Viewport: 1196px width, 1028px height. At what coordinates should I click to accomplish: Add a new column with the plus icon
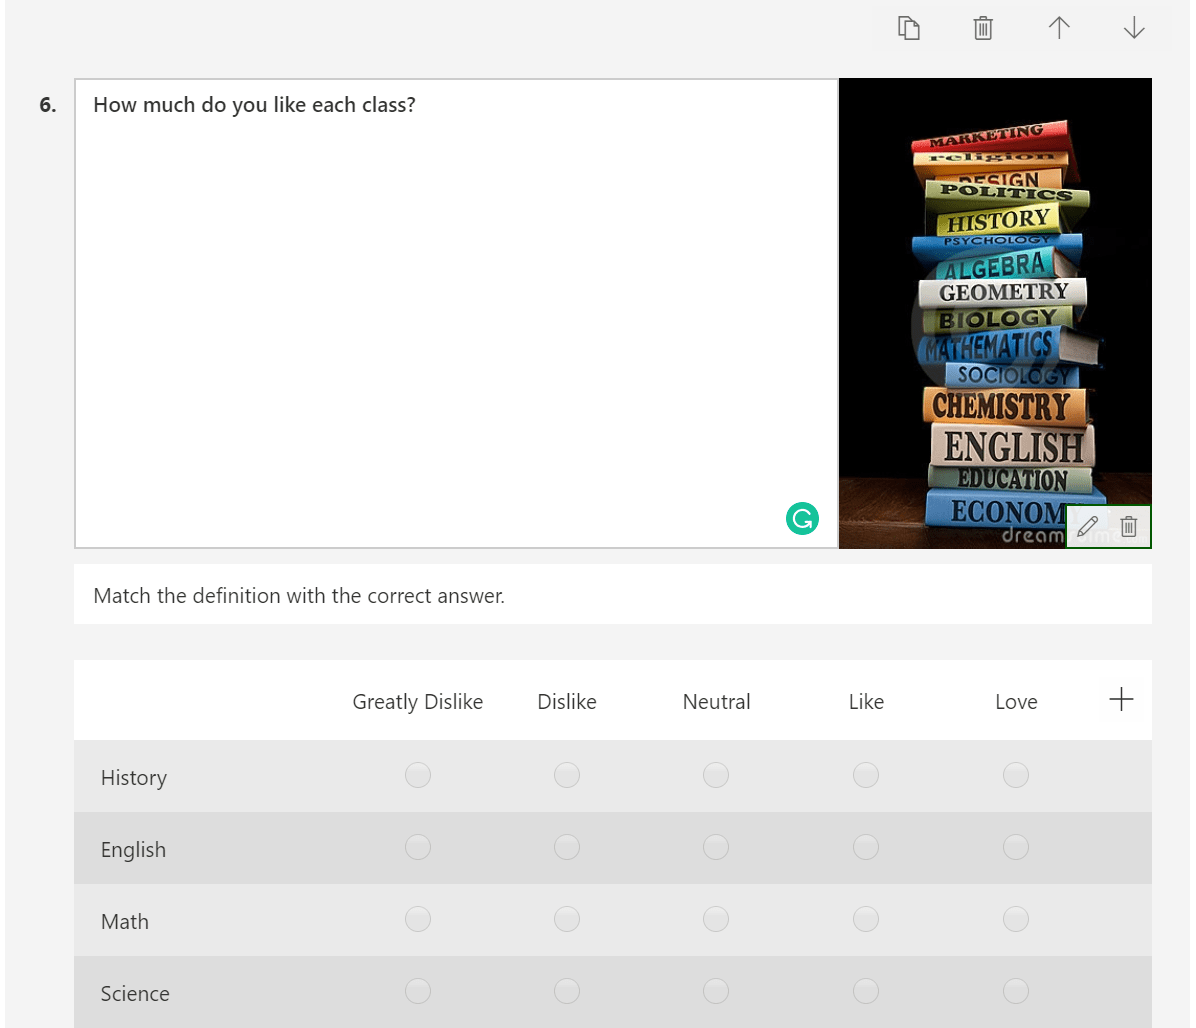(1121, 699)
